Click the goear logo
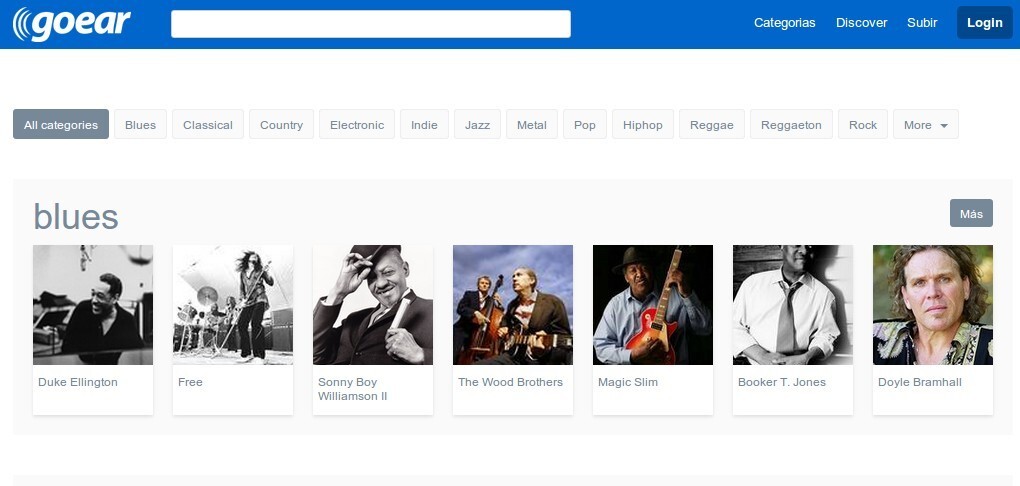This screenshot has height=486, width=1020. click(x=72, y=24)
